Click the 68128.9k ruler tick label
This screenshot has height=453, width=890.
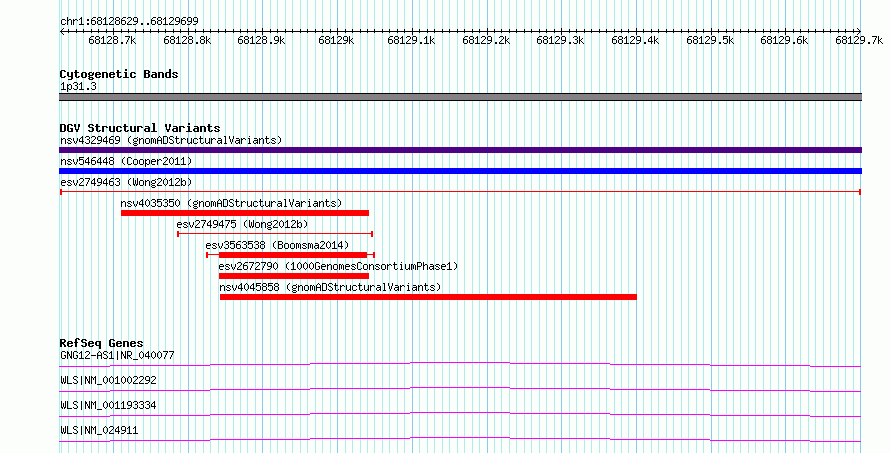pyautogui.click(x=262, y=41)
